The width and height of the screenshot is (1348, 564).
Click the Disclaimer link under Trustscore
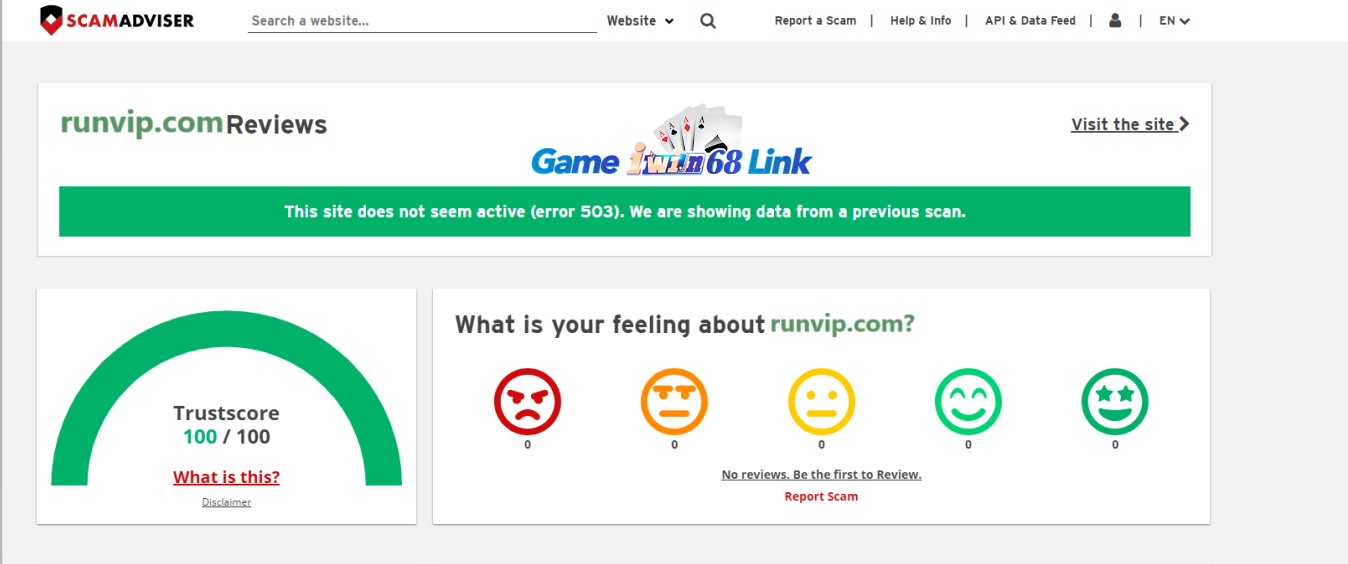pos(226,502)
